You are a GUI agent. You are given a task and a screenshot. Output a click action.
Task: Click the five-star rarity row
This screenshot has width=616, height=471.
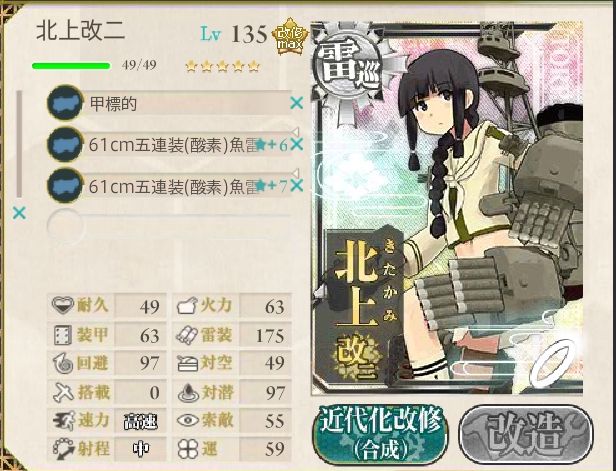point(222,66)
